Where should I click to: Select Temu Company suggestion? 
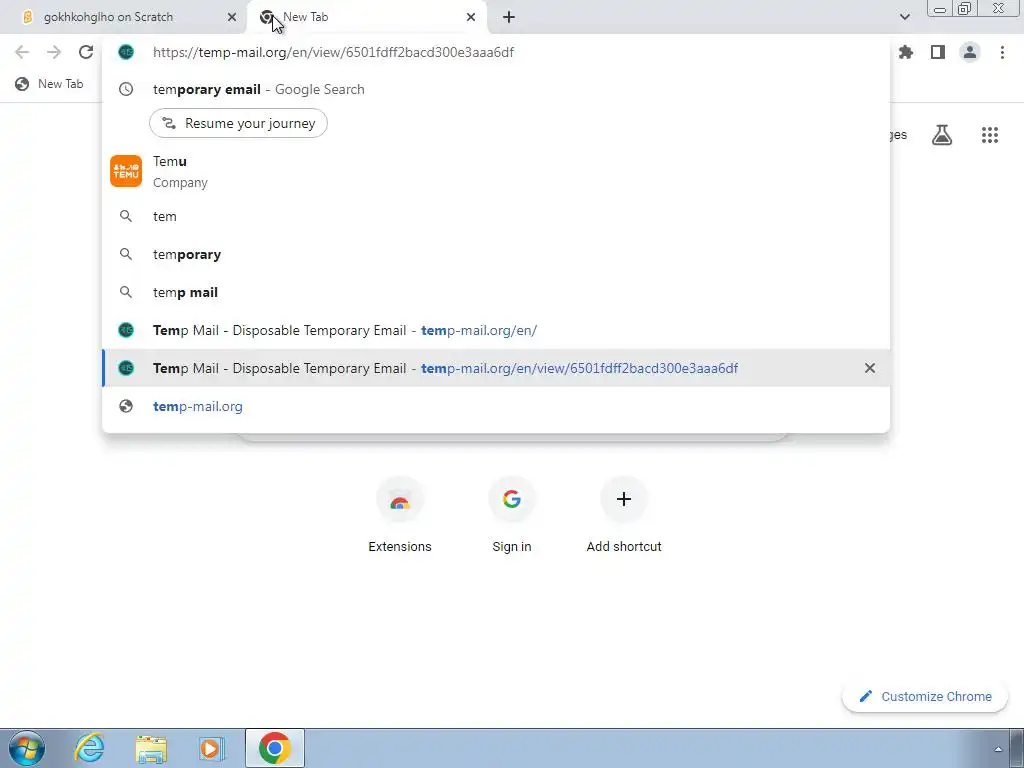(496, 171)
